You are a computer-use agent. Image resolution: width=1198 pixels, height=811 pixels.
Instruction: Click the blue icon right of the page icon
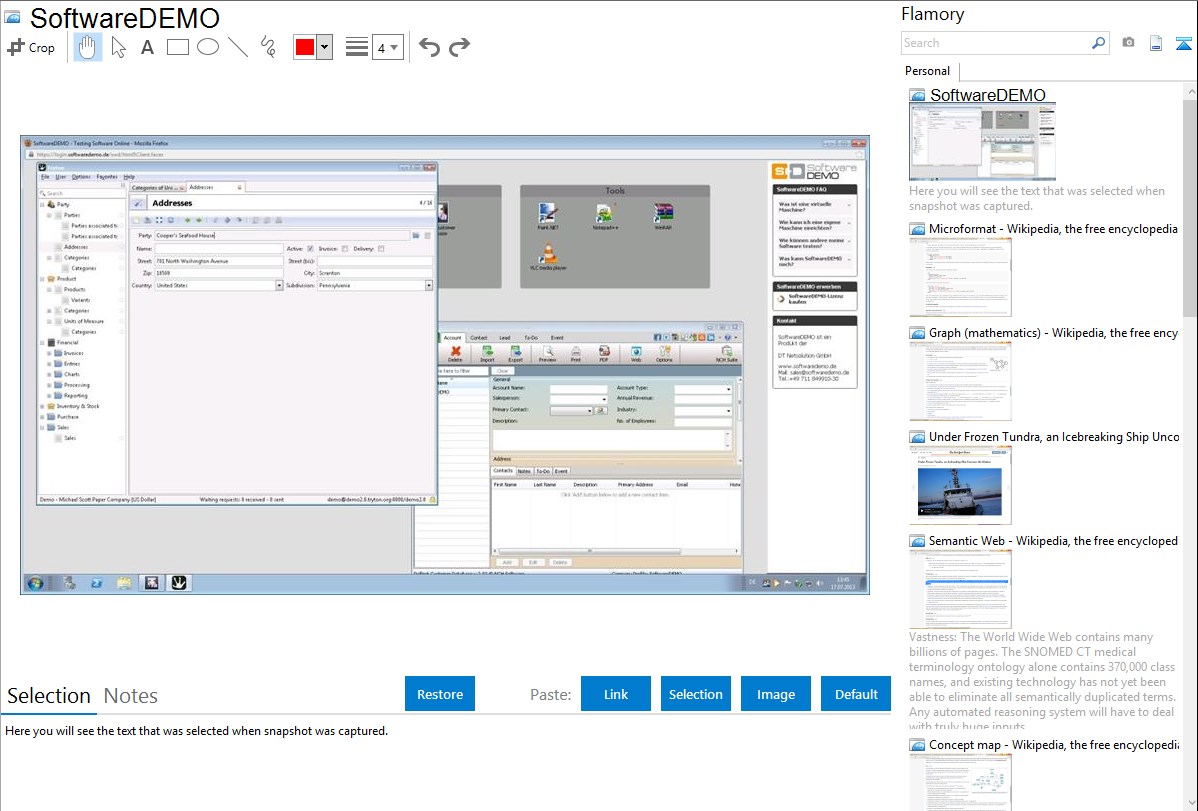(1183, 43)
